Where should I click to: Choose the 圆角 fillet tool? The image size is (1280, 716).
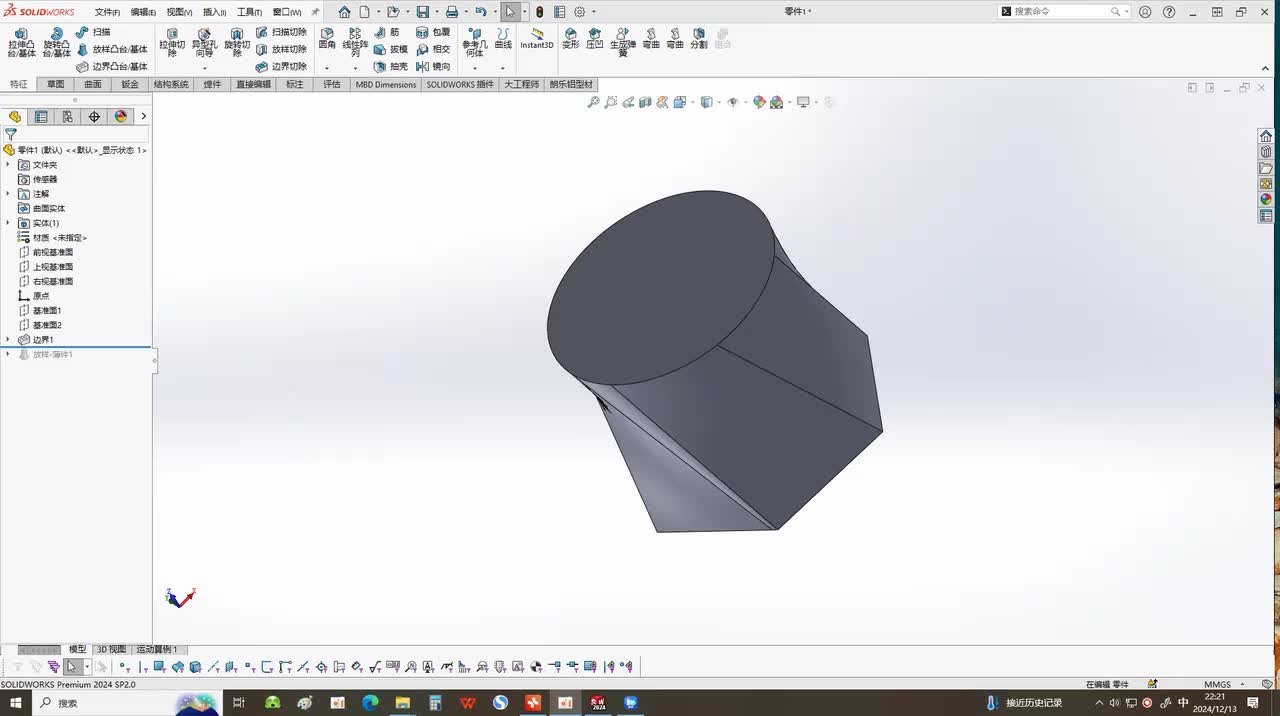click(327, 39)
